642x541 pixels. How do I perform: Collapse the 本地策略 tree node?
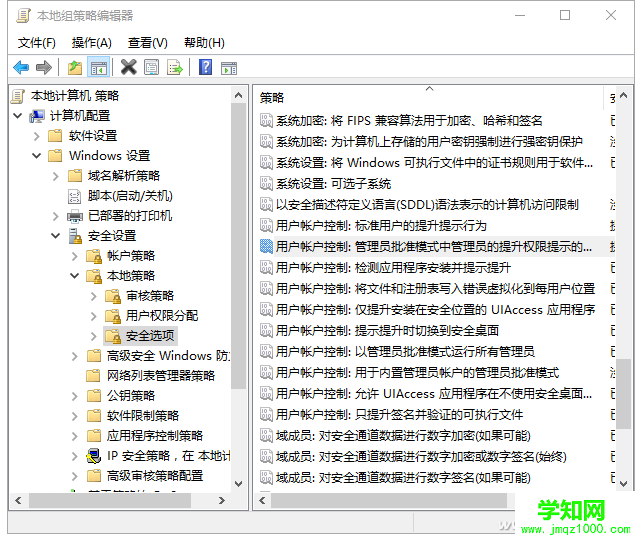point(75,276)
